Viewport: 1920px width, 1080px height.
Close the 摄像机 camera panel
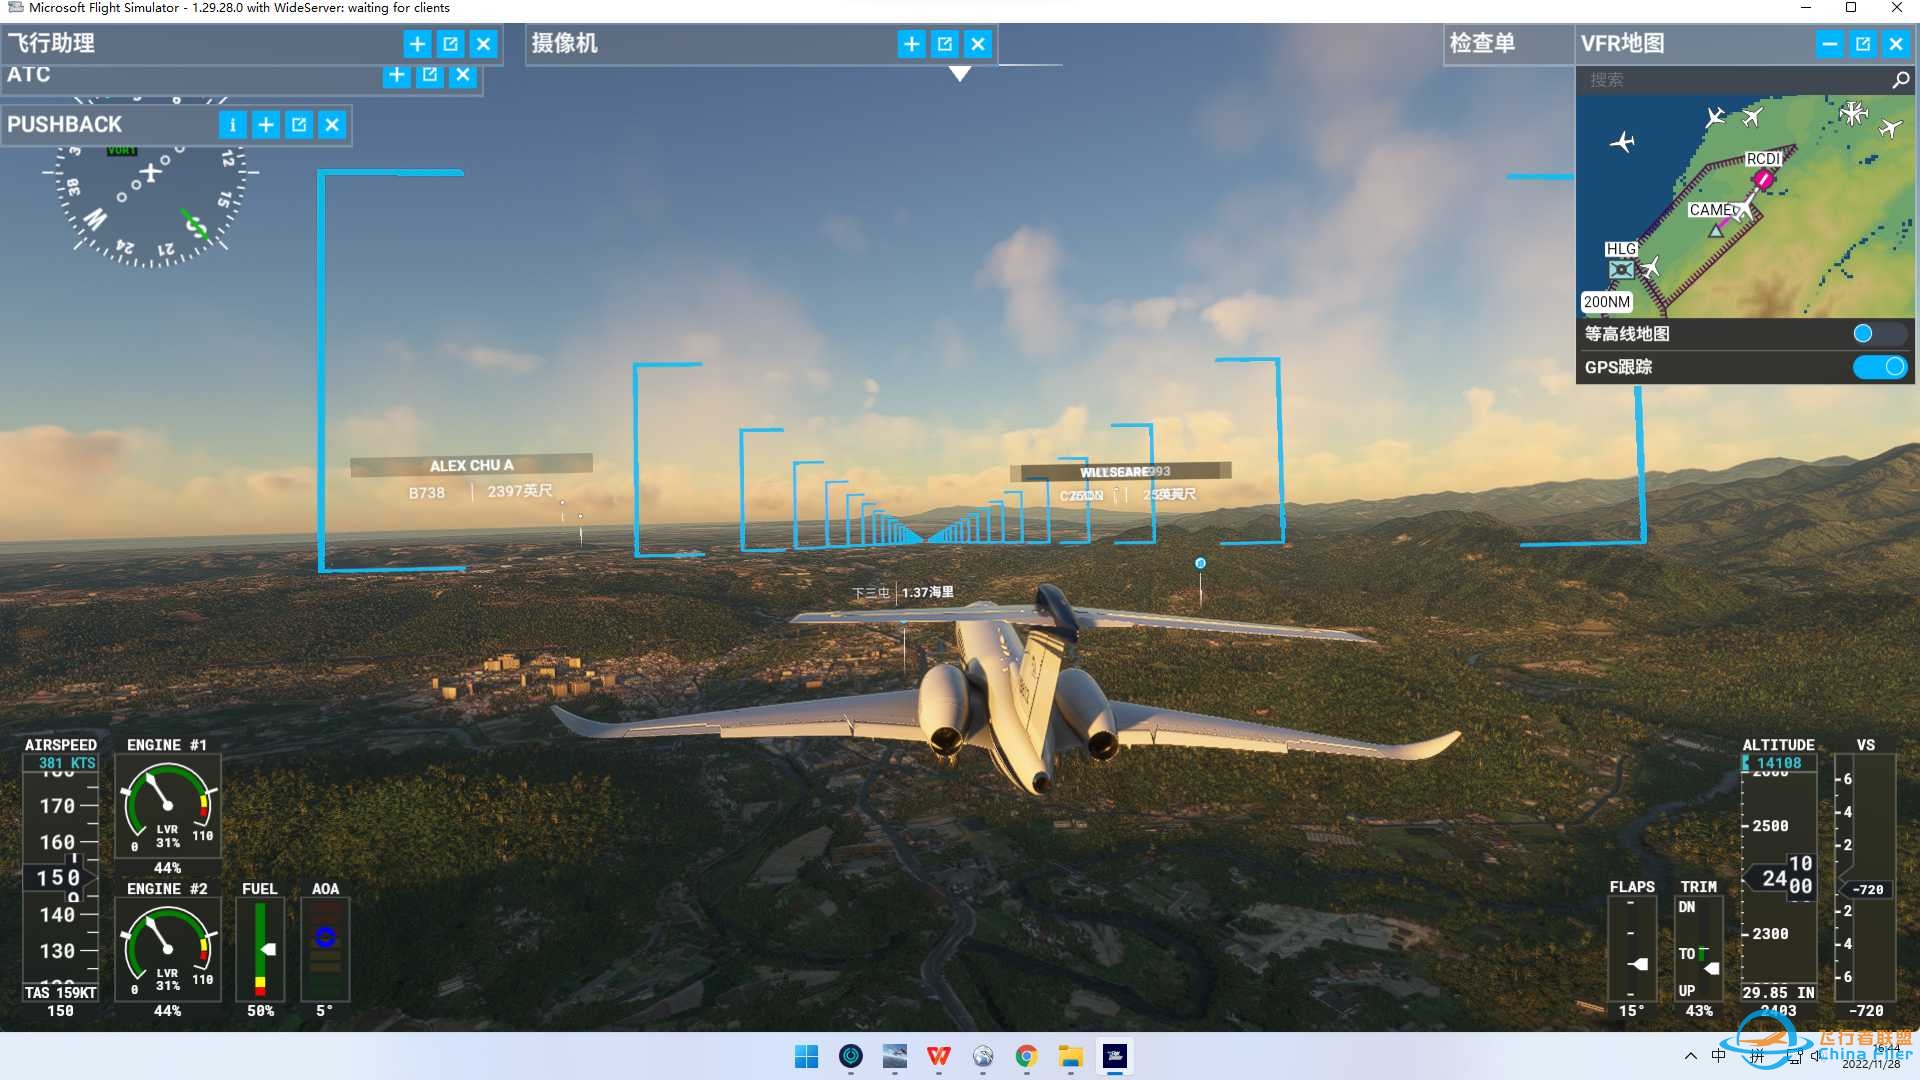pyautogui.click(x=978, y=44)
